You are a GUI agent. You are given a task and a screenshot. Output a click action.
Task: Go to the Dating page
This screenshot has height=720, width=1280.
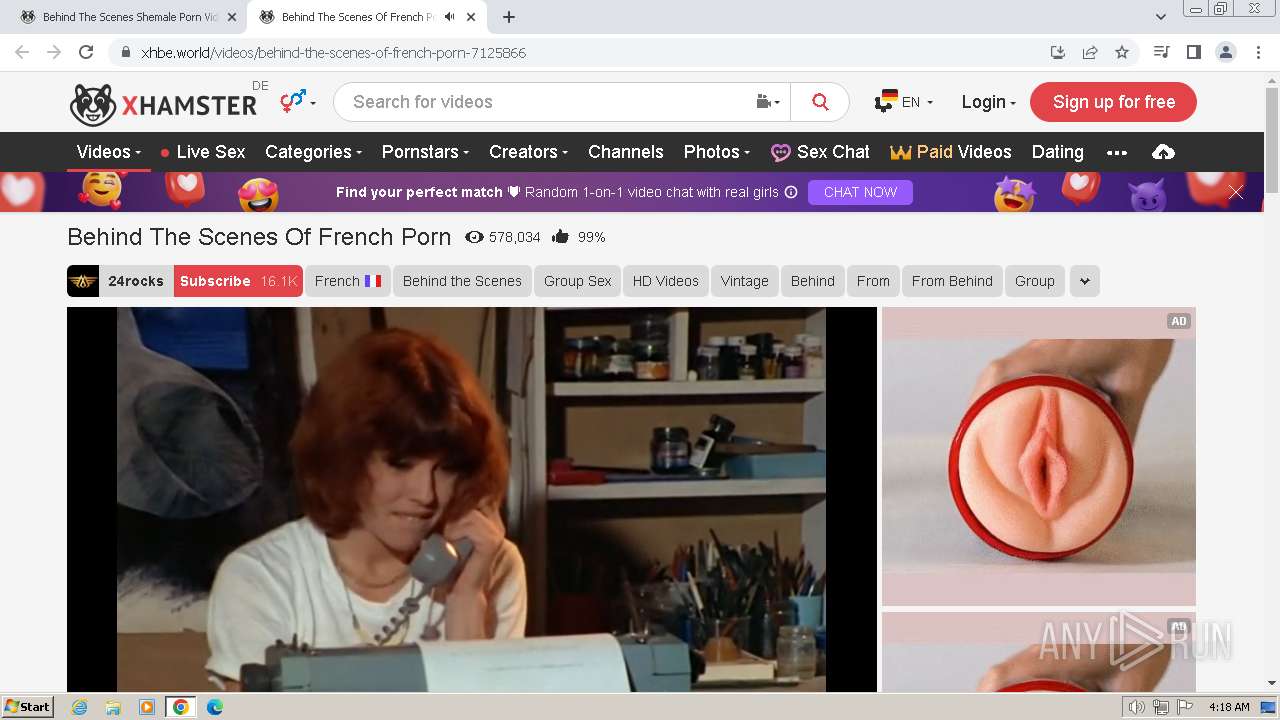click(x=1058, y=152)
